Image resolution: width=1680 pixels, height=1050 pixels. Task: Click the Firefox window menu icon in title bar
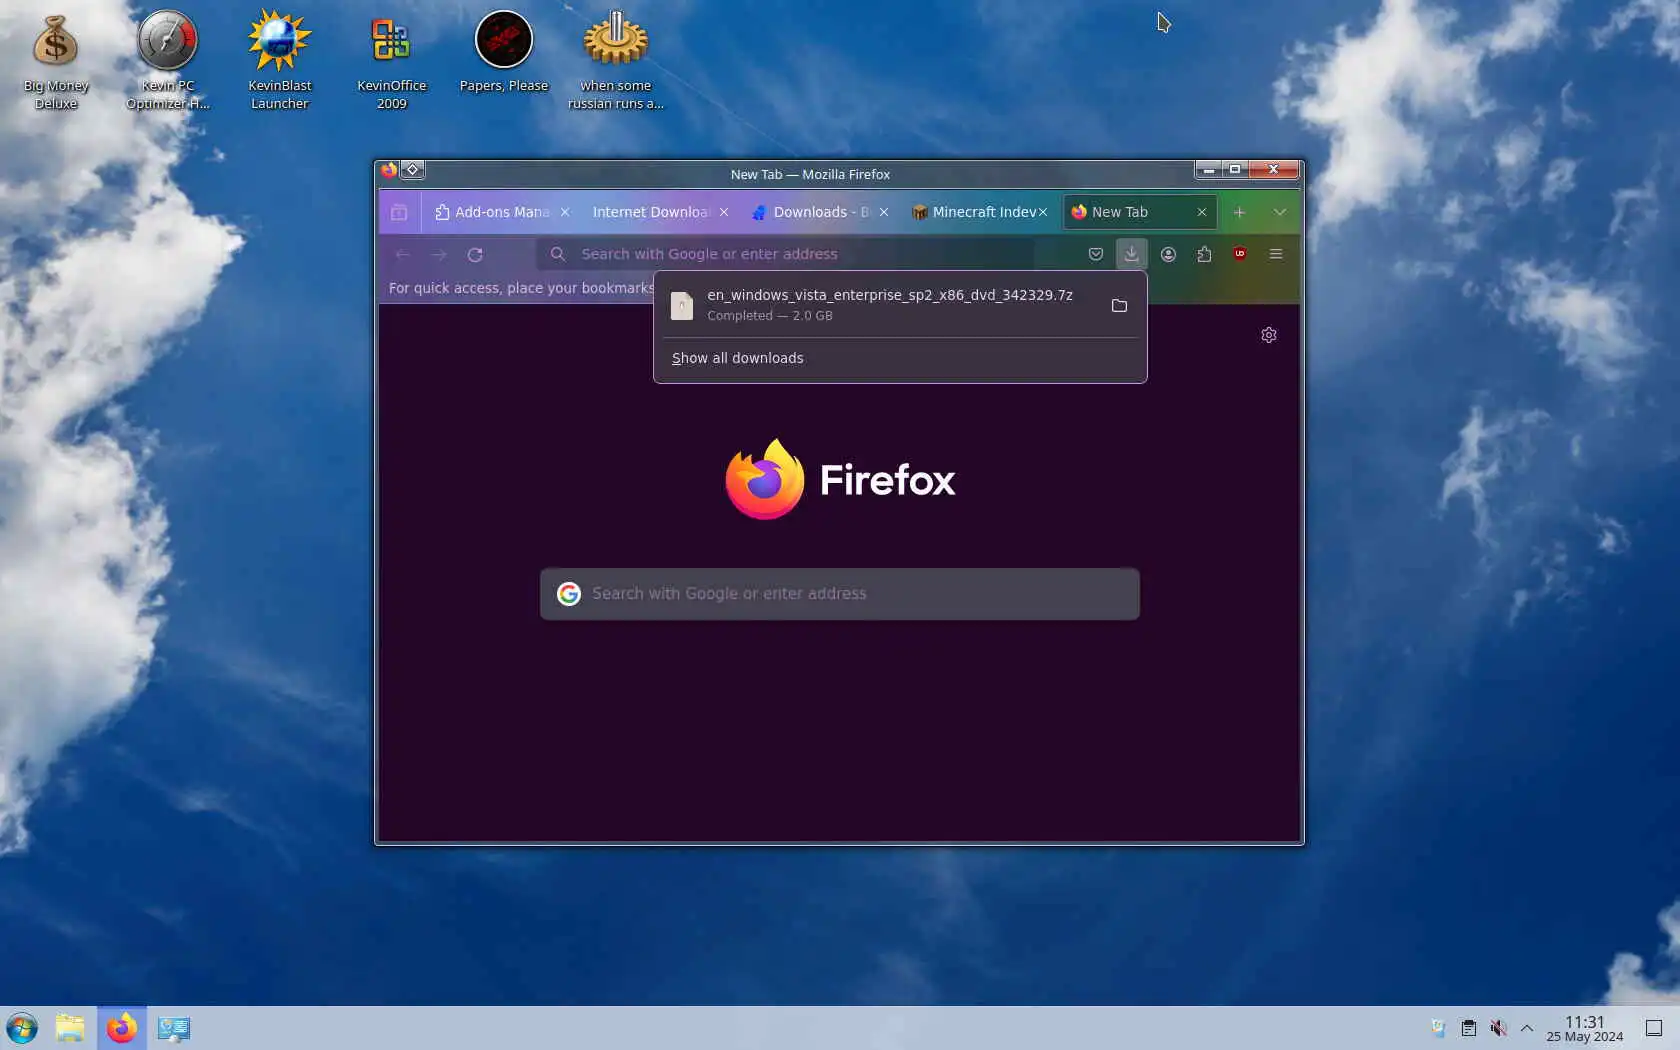coord(389,170)
